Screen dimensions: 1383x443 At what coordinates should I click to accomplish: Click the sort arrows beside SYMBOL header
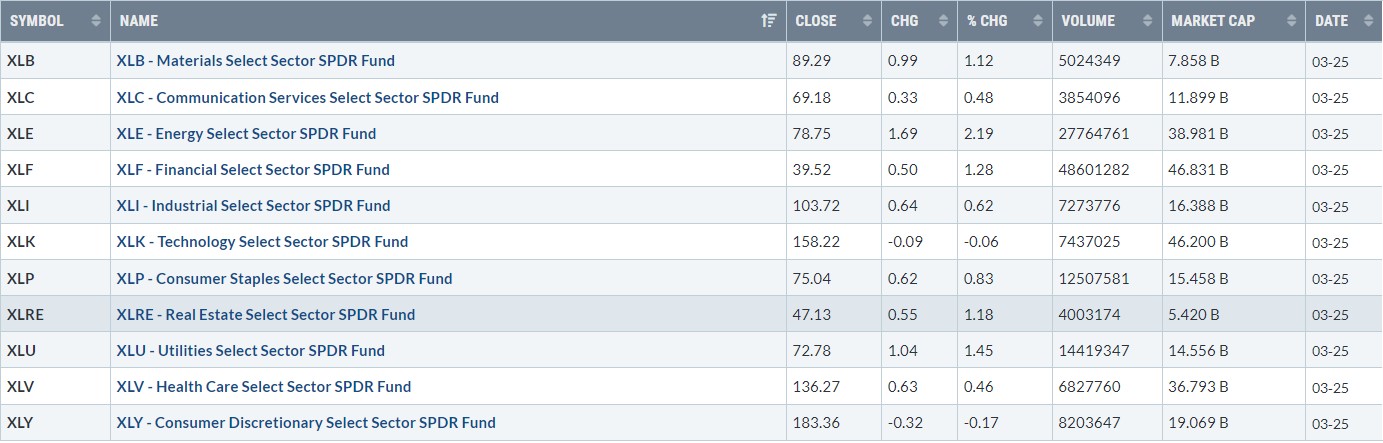coord(96,21)
